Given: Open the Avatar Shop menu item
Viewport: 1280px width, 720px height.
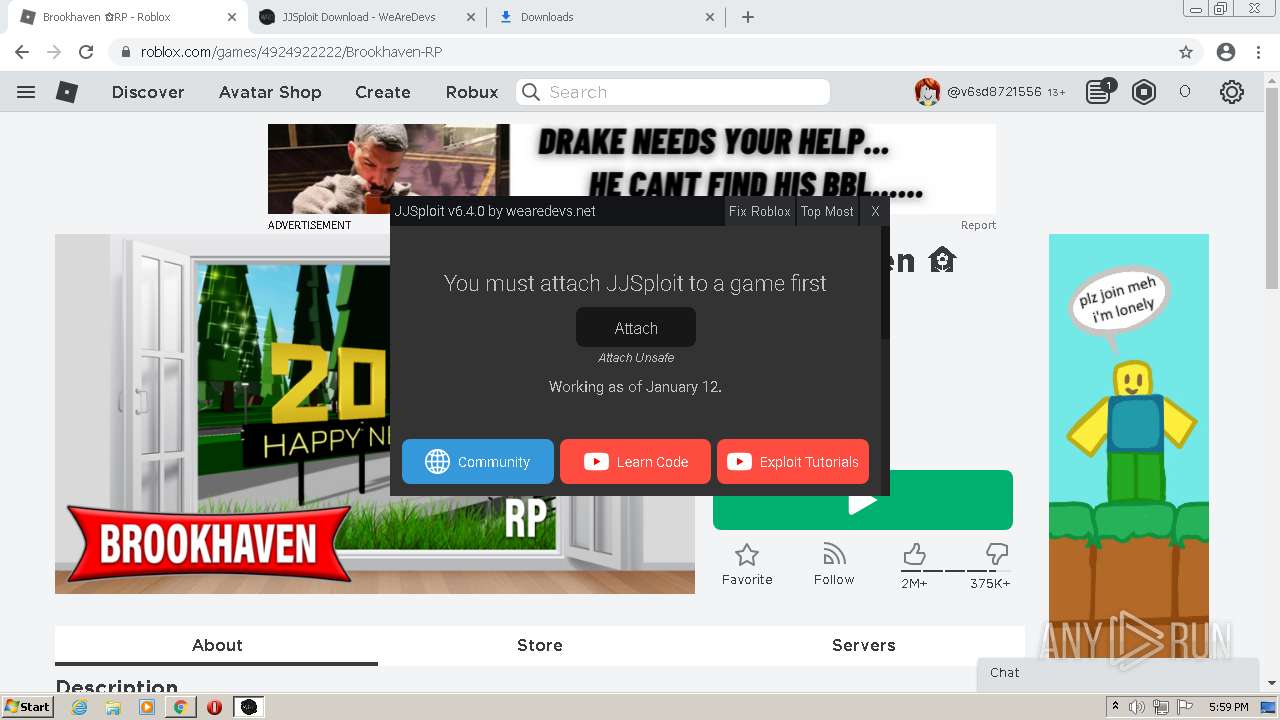Looking at the screenshot, I should tap(270, 92).
